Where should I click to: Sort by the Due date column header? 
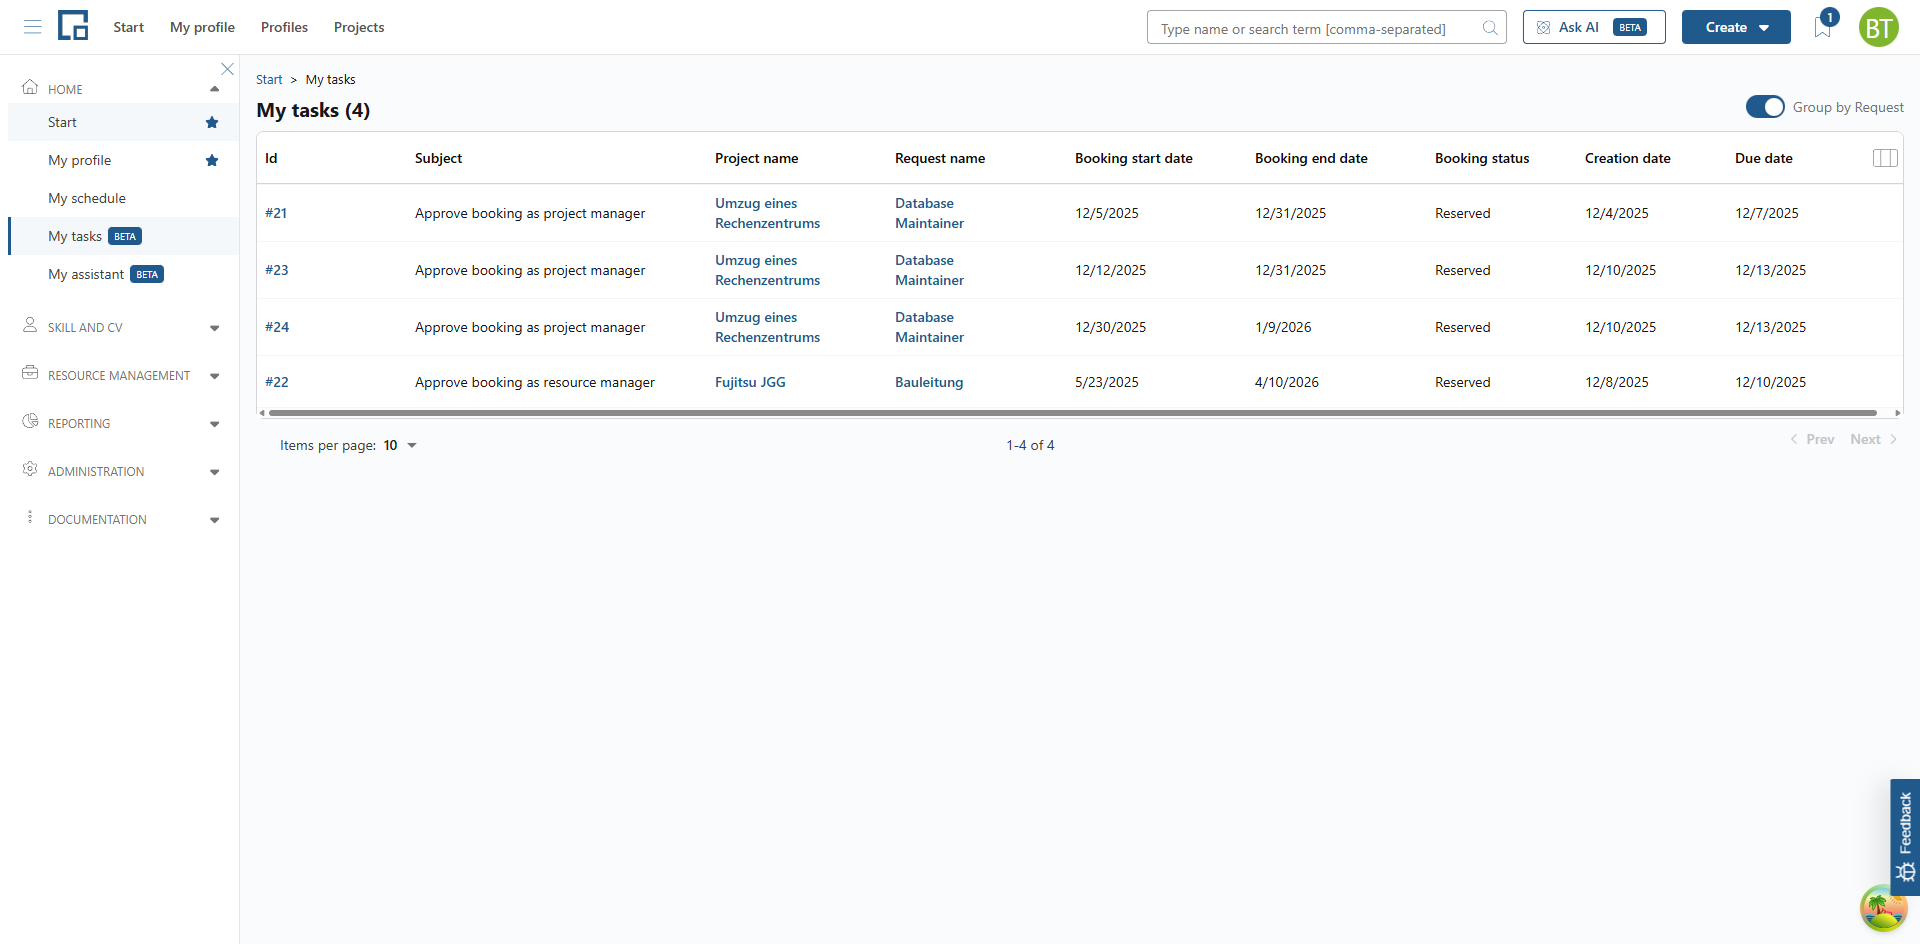pos(1764,158)
